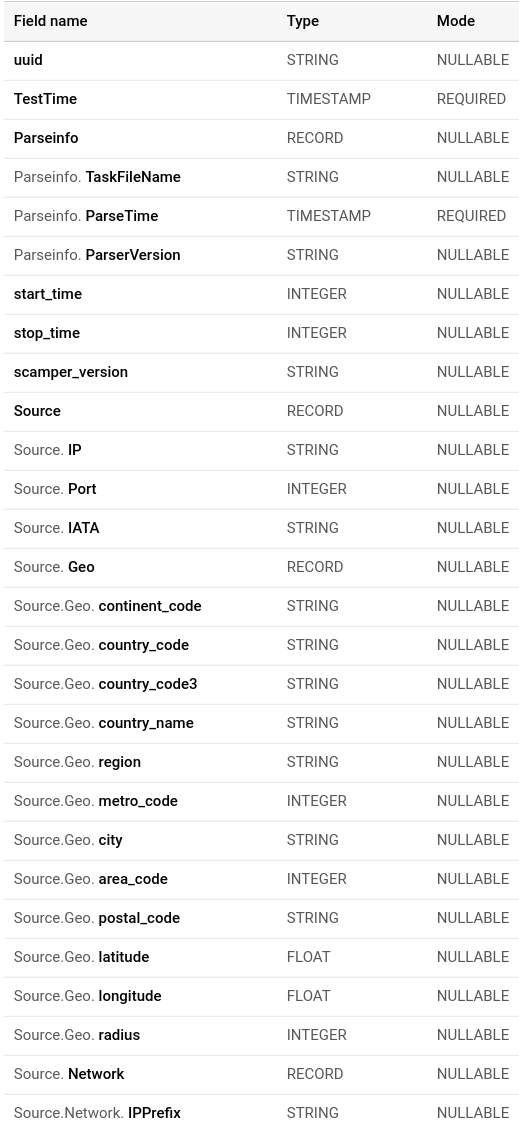Select the start_time field
This screenshot has width=519, height=1124.
(x=47, y=294)
